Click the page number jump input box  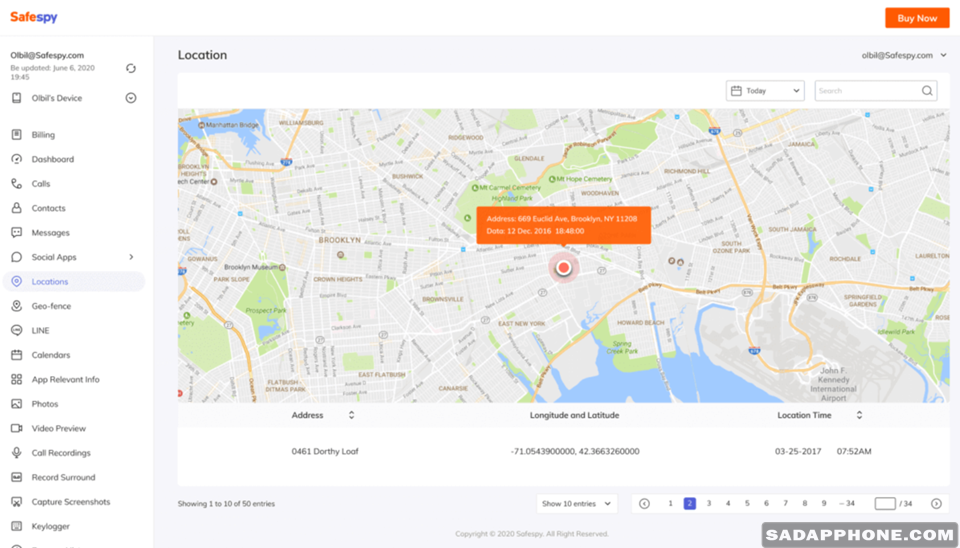[885, 503]
